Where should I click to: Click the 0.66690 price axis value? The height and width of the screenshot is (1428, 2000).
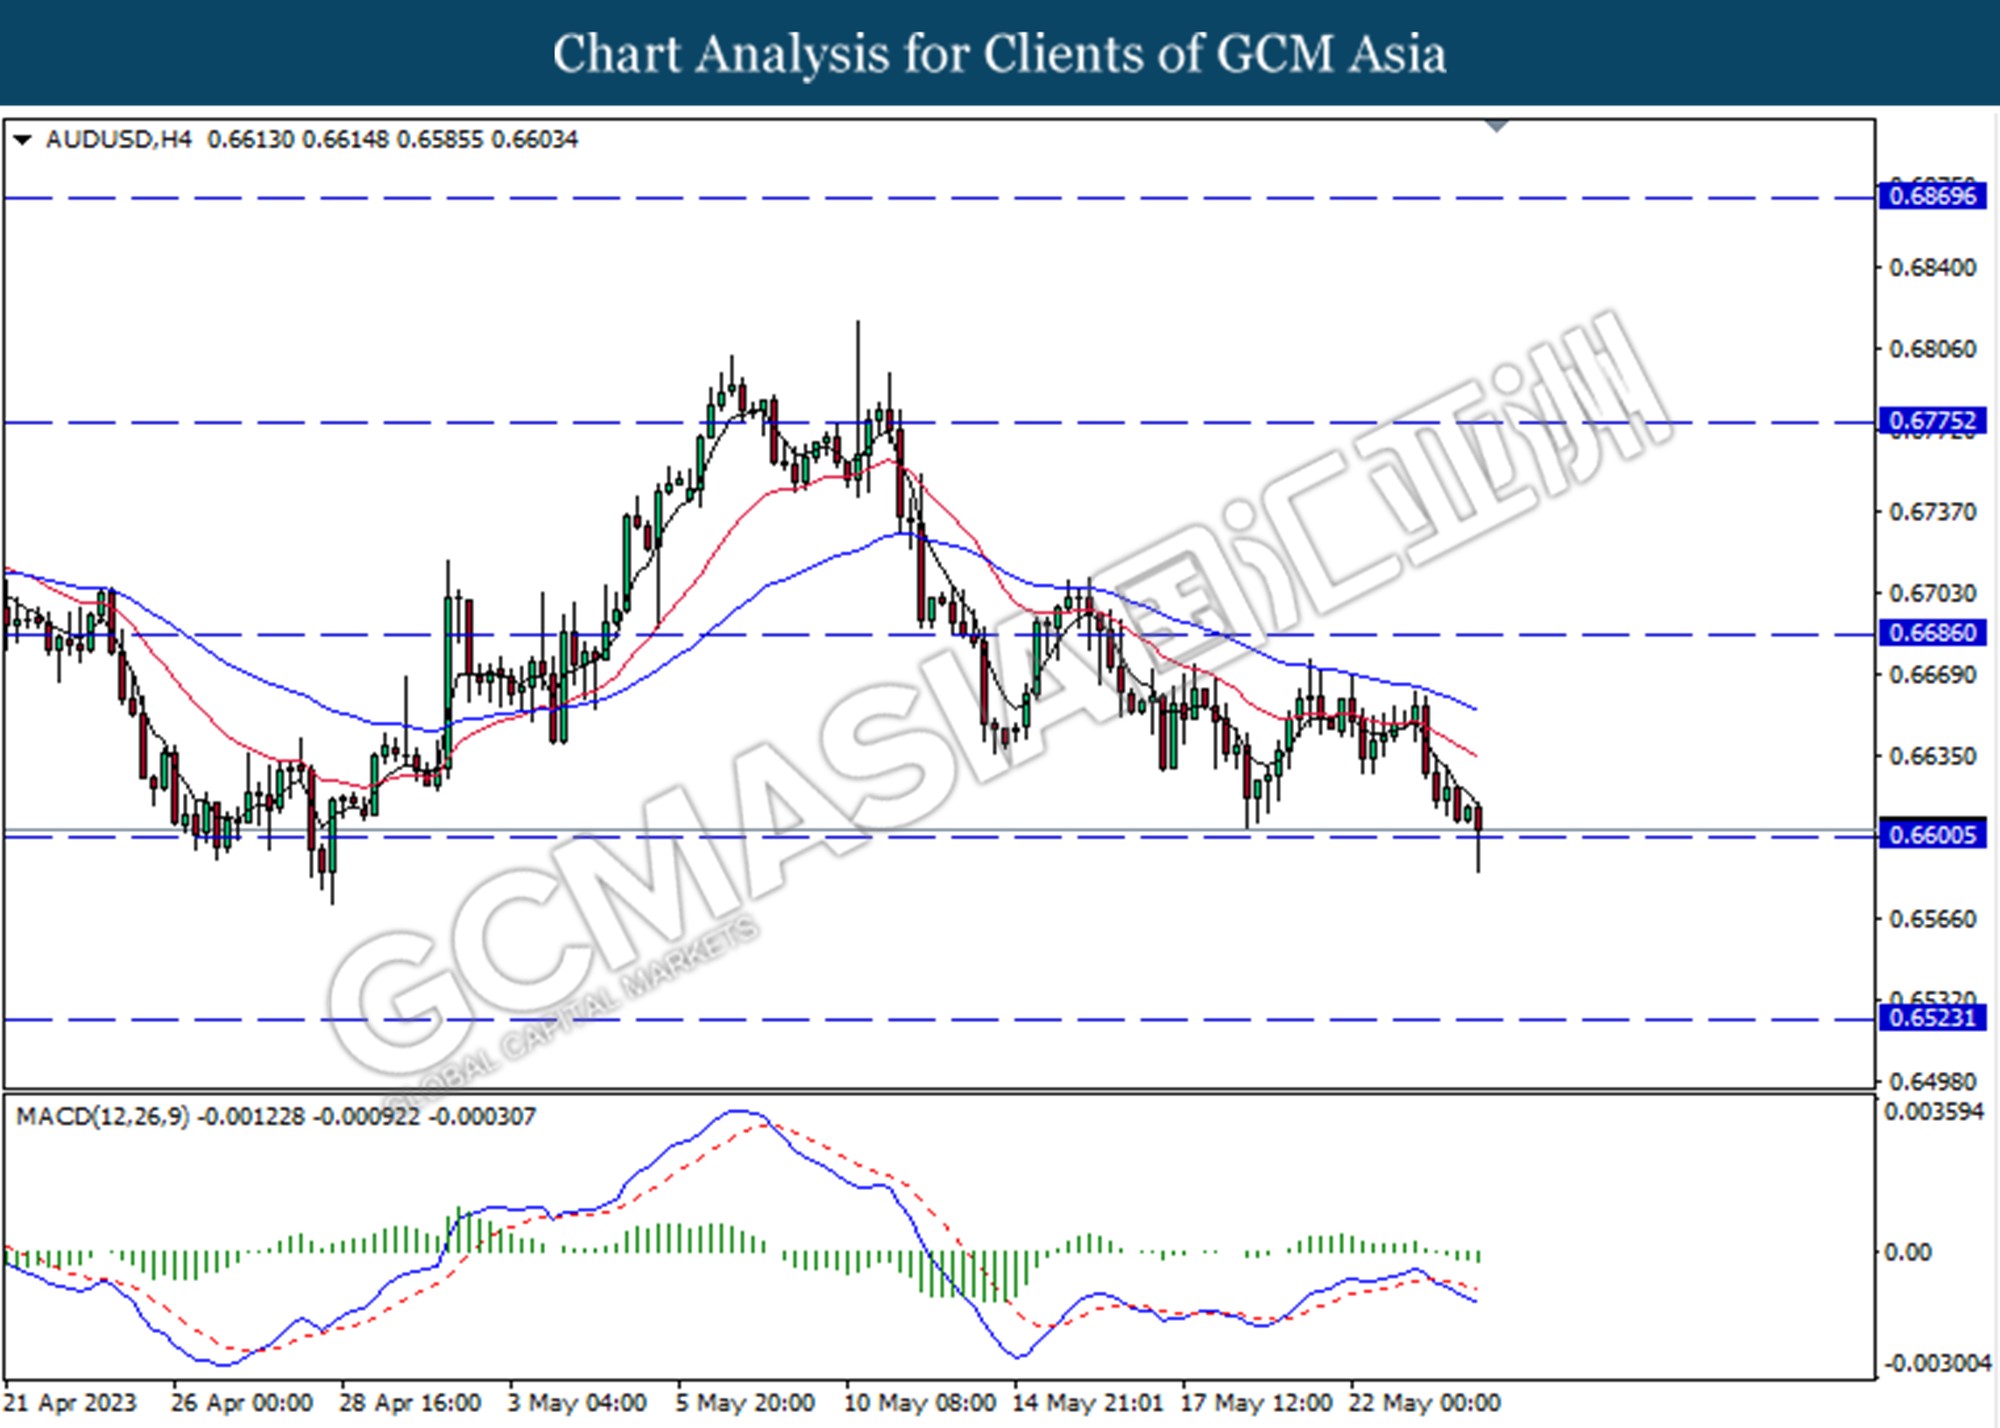pos(1932,675)
